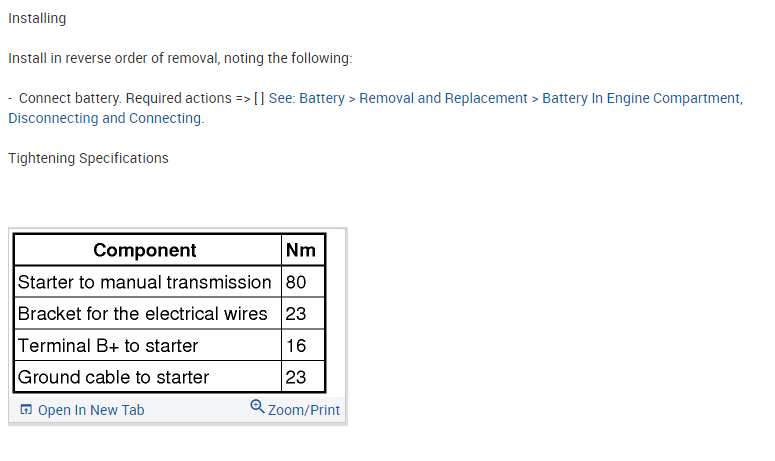Click the Zoom/Print text label
The height and width of the screenshot is (461, 775).
click(304, 410)
